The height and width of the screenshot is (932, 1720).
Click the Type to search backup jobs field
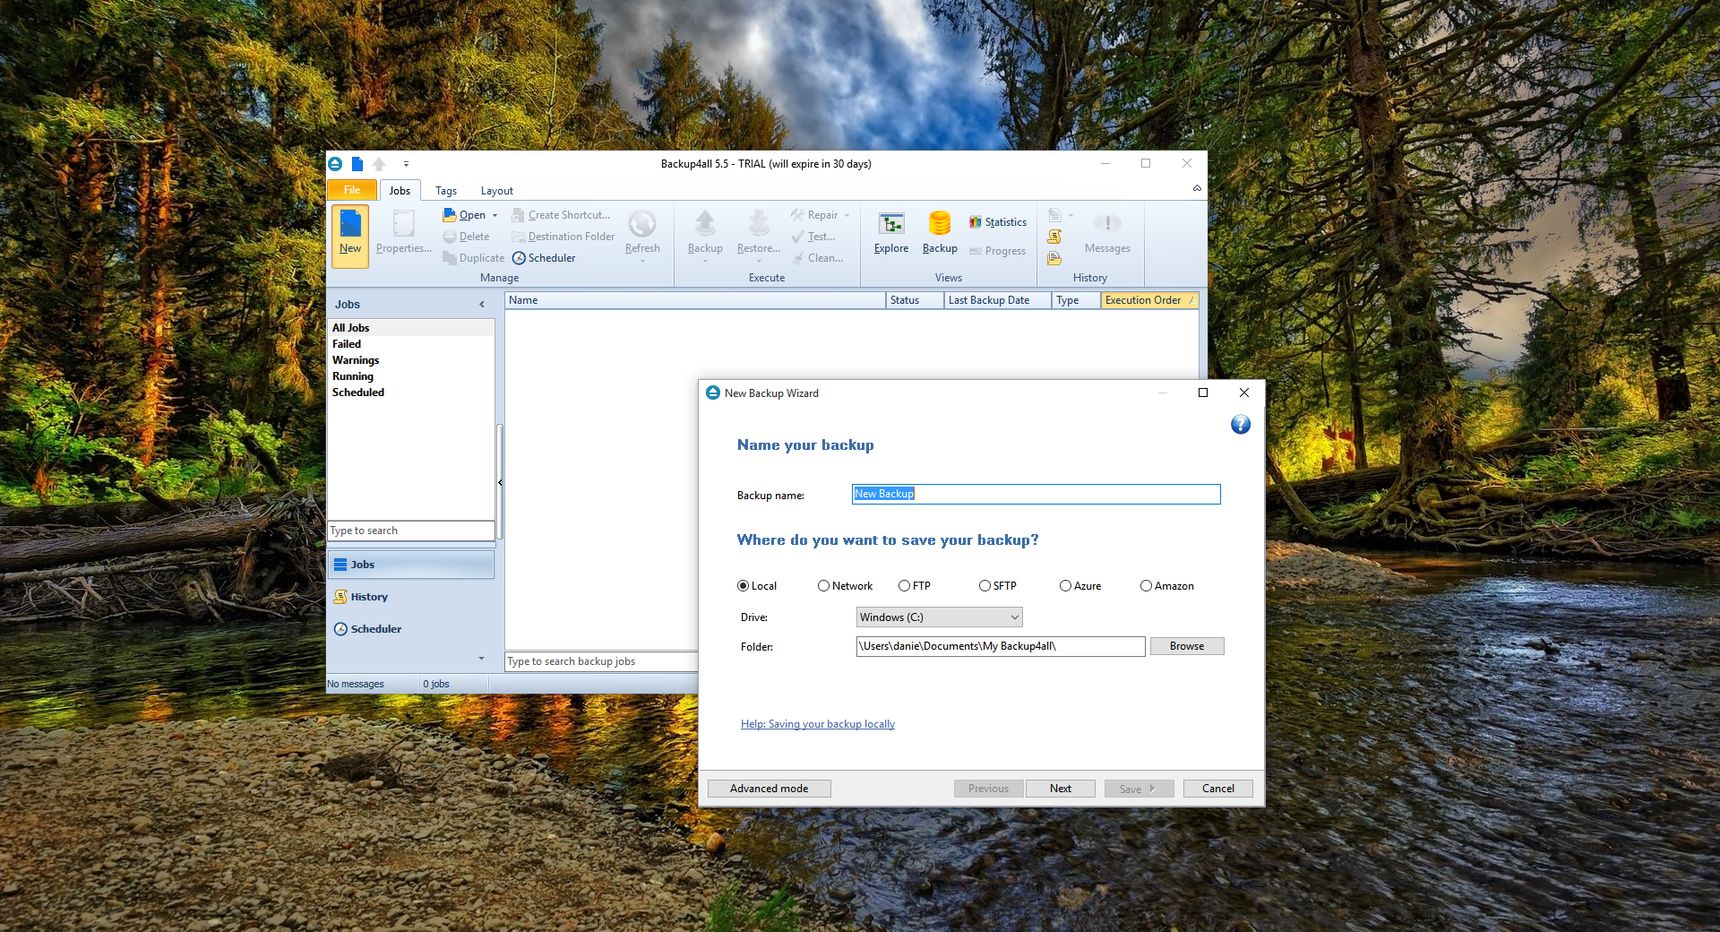pyautogui.click(x=601, y=661)
